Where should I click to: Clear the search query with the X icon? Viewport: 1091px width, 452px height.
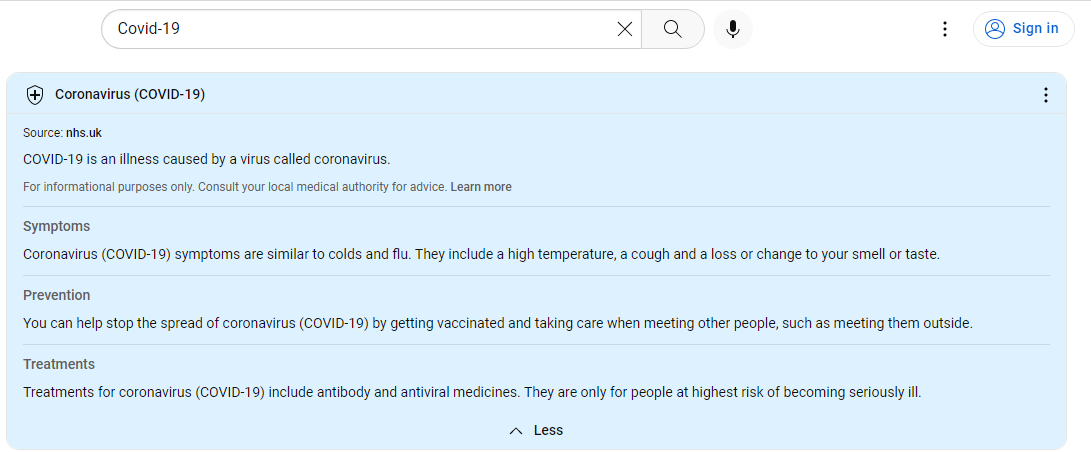point(625,29)
